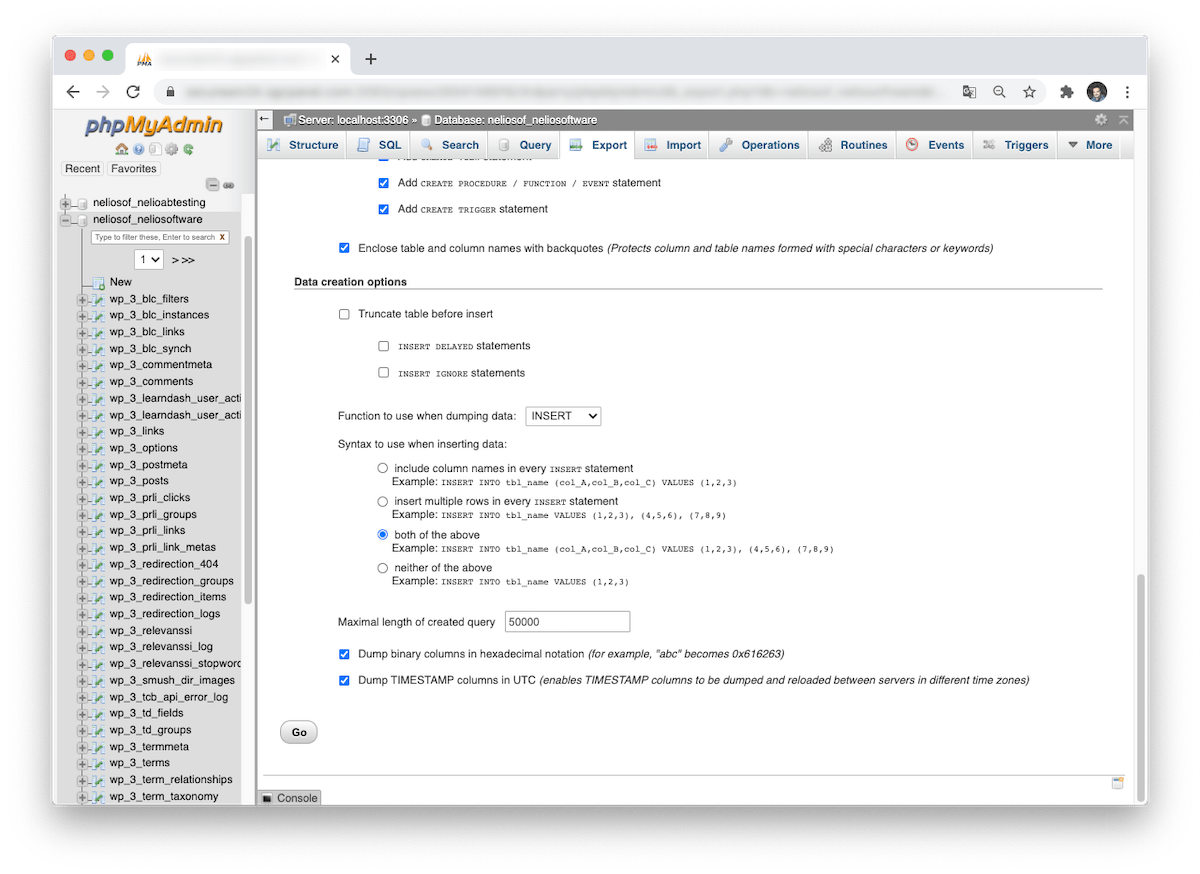Toggle Enclose table and column names with backquotes
This screenshot has height=874, width=1200.
coord(344,248)
